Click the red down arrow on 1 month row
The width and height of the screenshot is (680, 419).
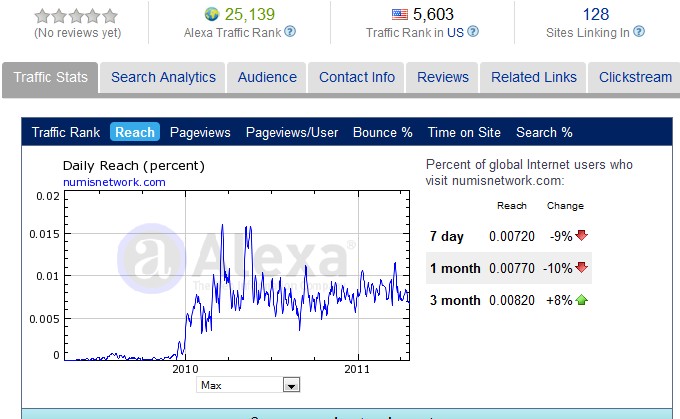tap(581, 268)
